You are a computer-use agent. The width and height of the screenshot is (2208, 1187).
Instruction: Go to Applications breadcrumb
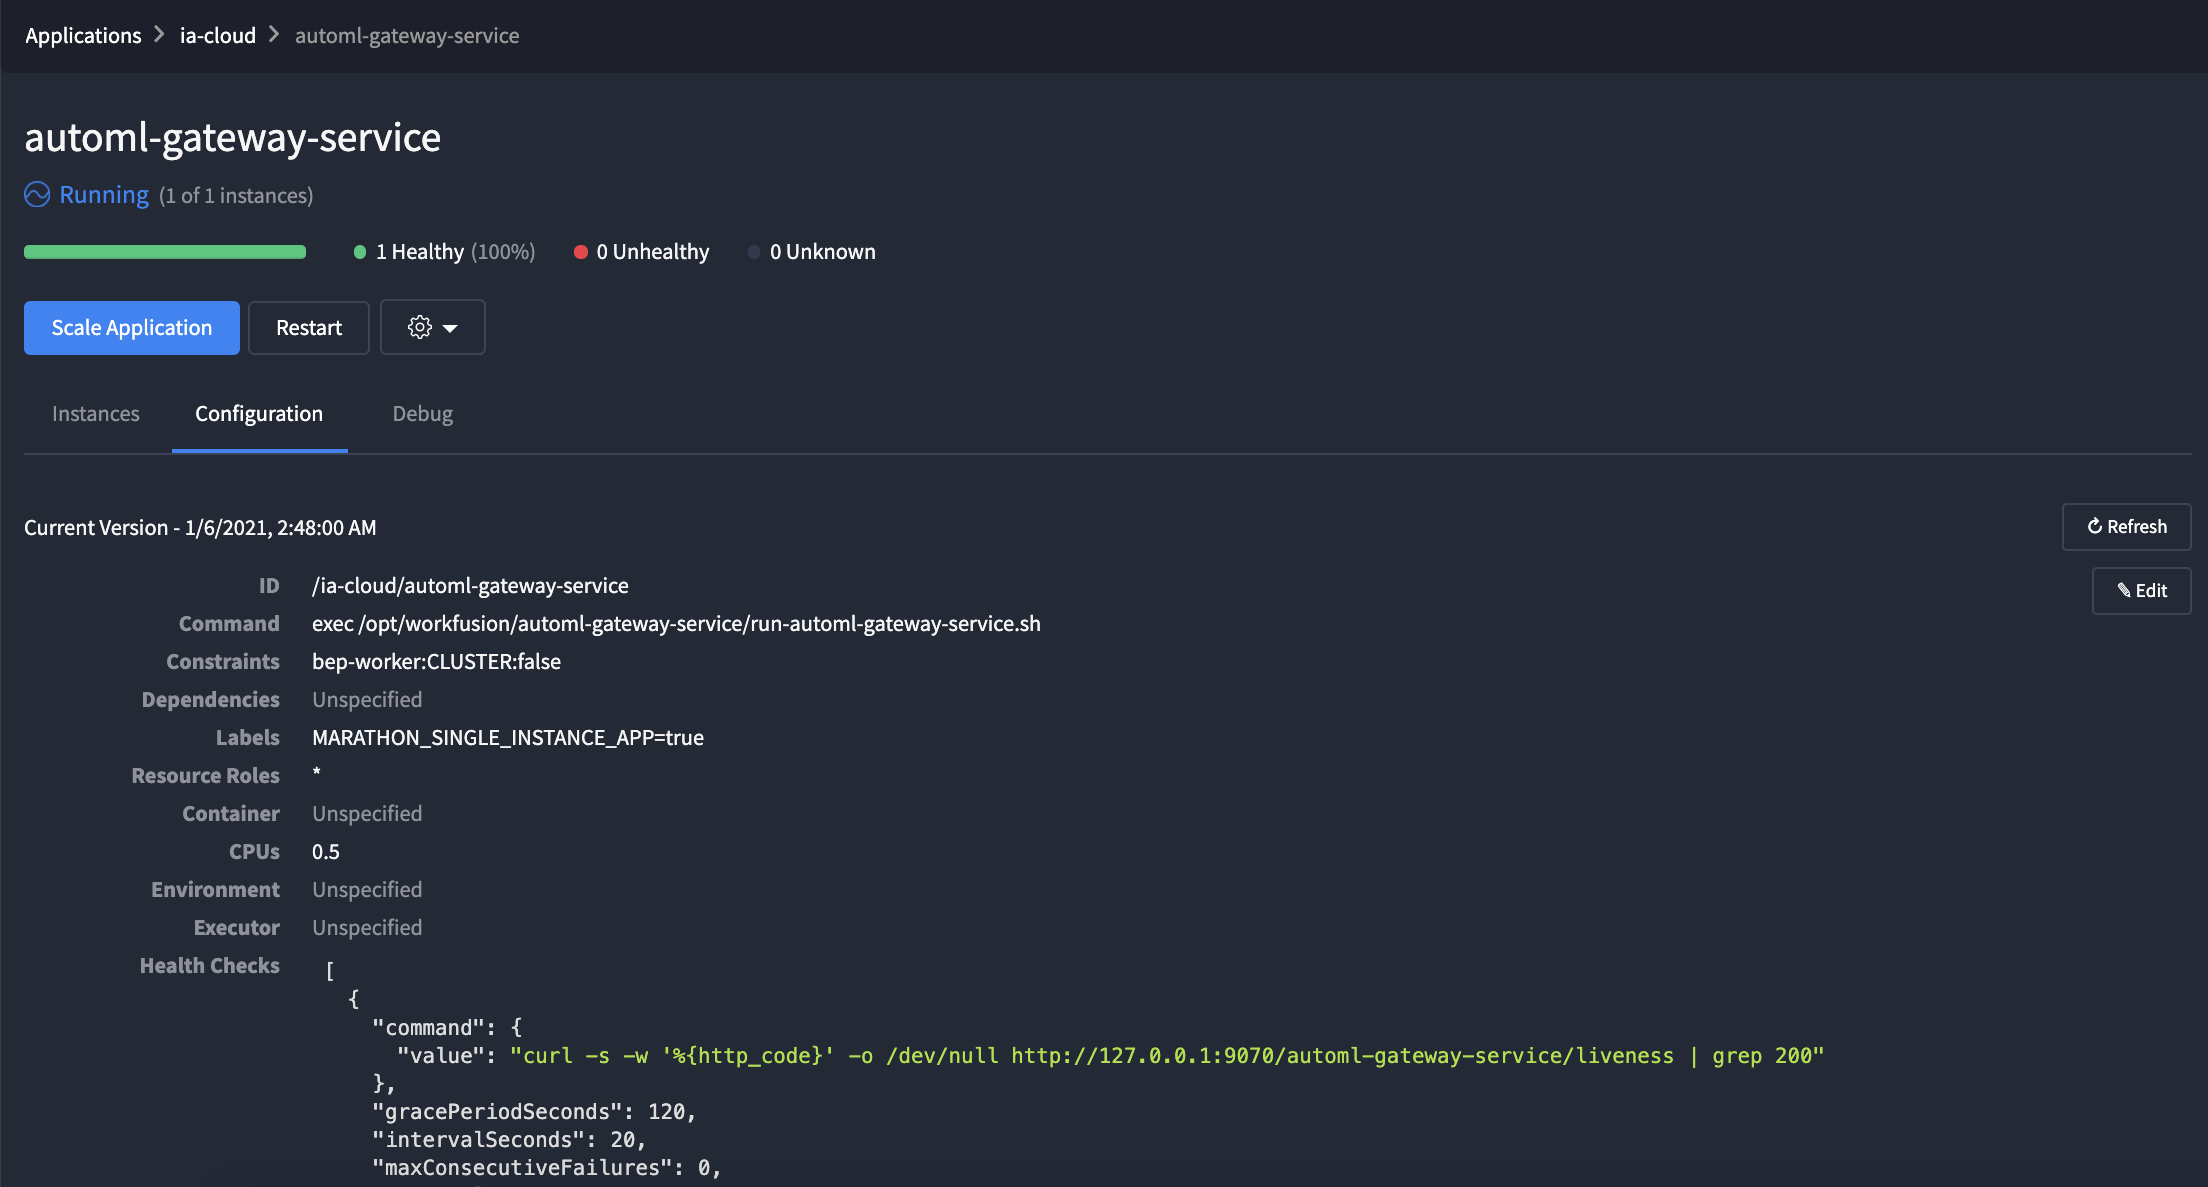pyautogui.click(x=83, y=35)
